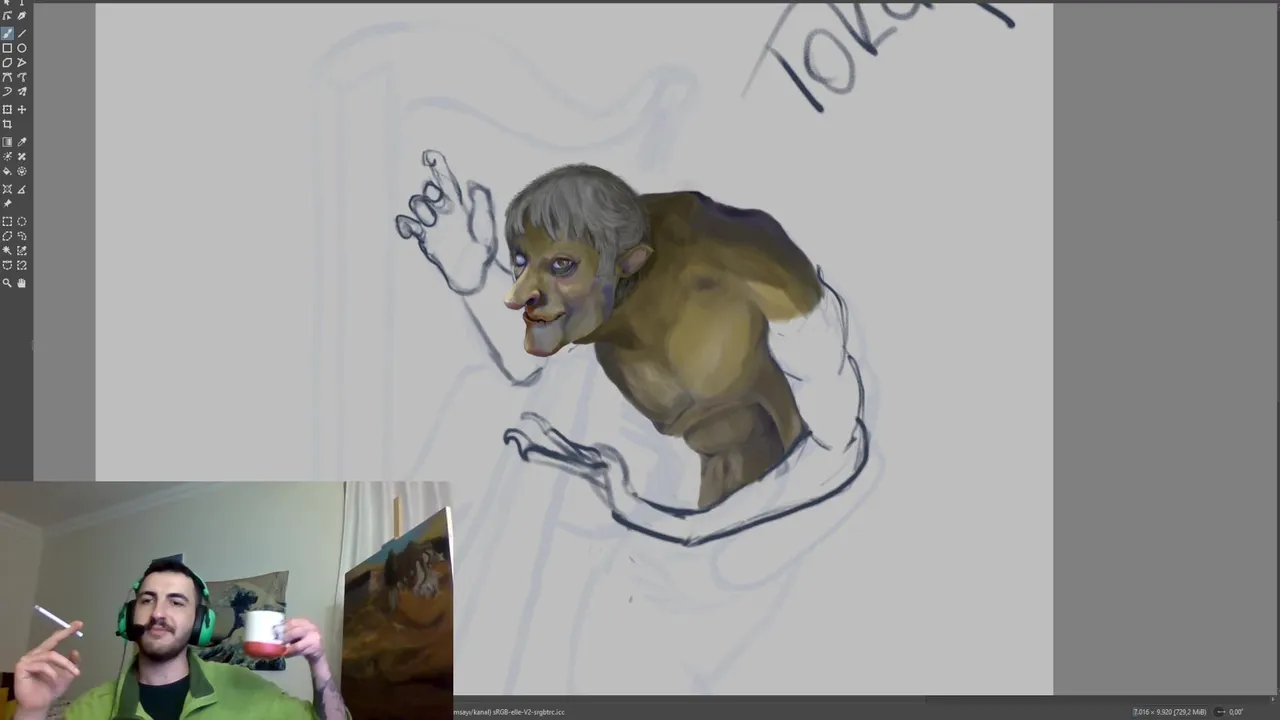Select the Reference Images pin tool
This screenshot has height=720, width=1280.
point(7,204)
